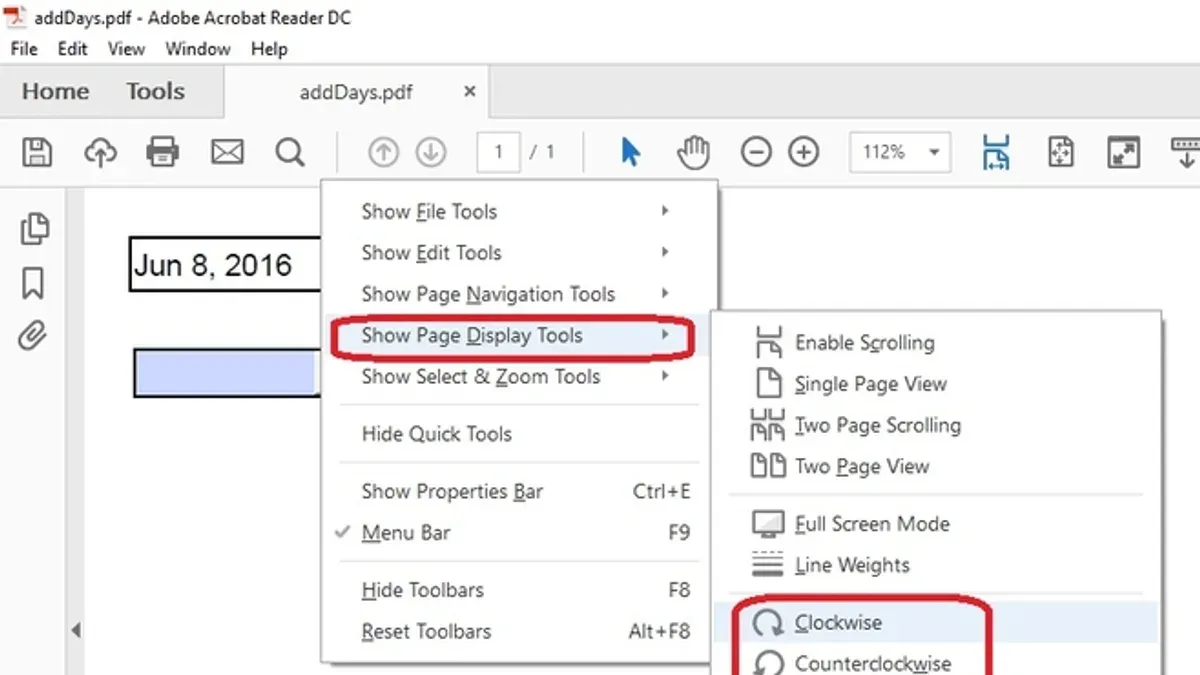Switch to the Home tab
Screen dimensions: 1200x675
point(55,92)
